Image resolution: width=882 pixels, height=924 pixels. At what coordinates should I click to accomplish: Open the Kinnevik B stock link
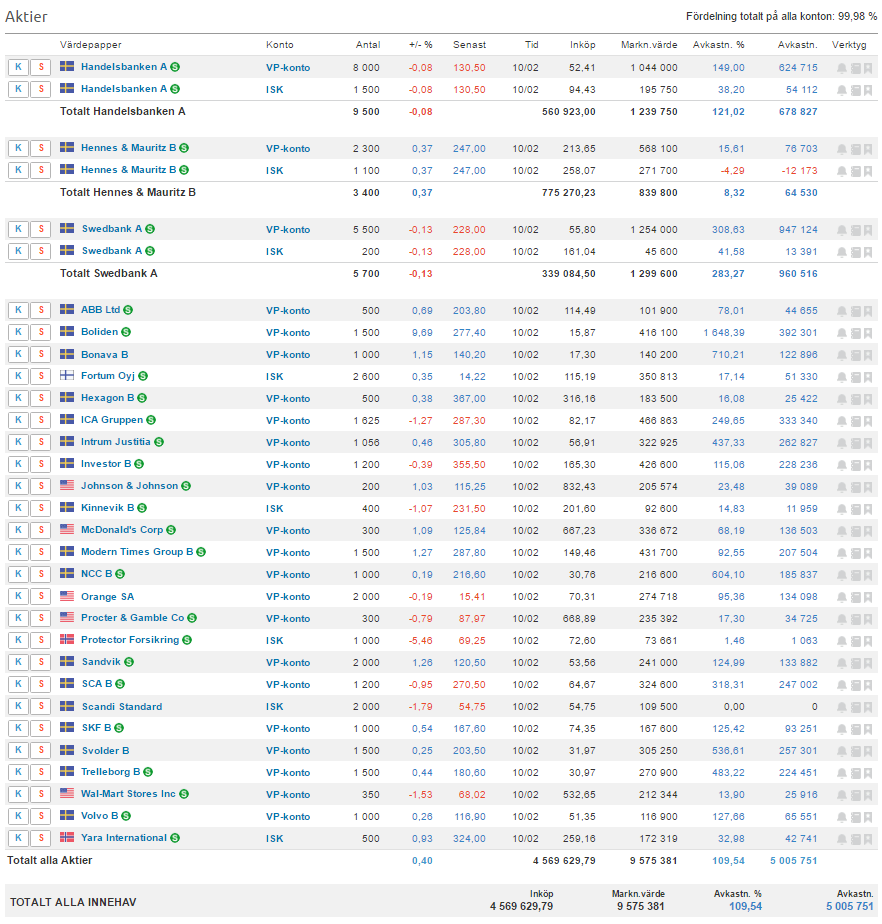coord(107,508)
